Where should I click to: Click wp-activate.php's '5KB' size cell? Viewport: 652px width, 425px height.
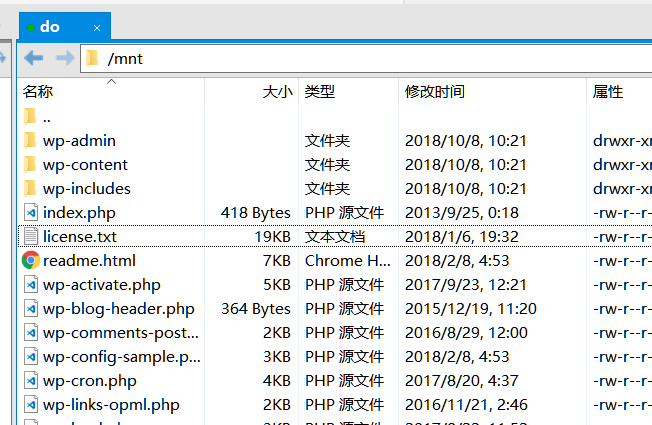(277, 285)
